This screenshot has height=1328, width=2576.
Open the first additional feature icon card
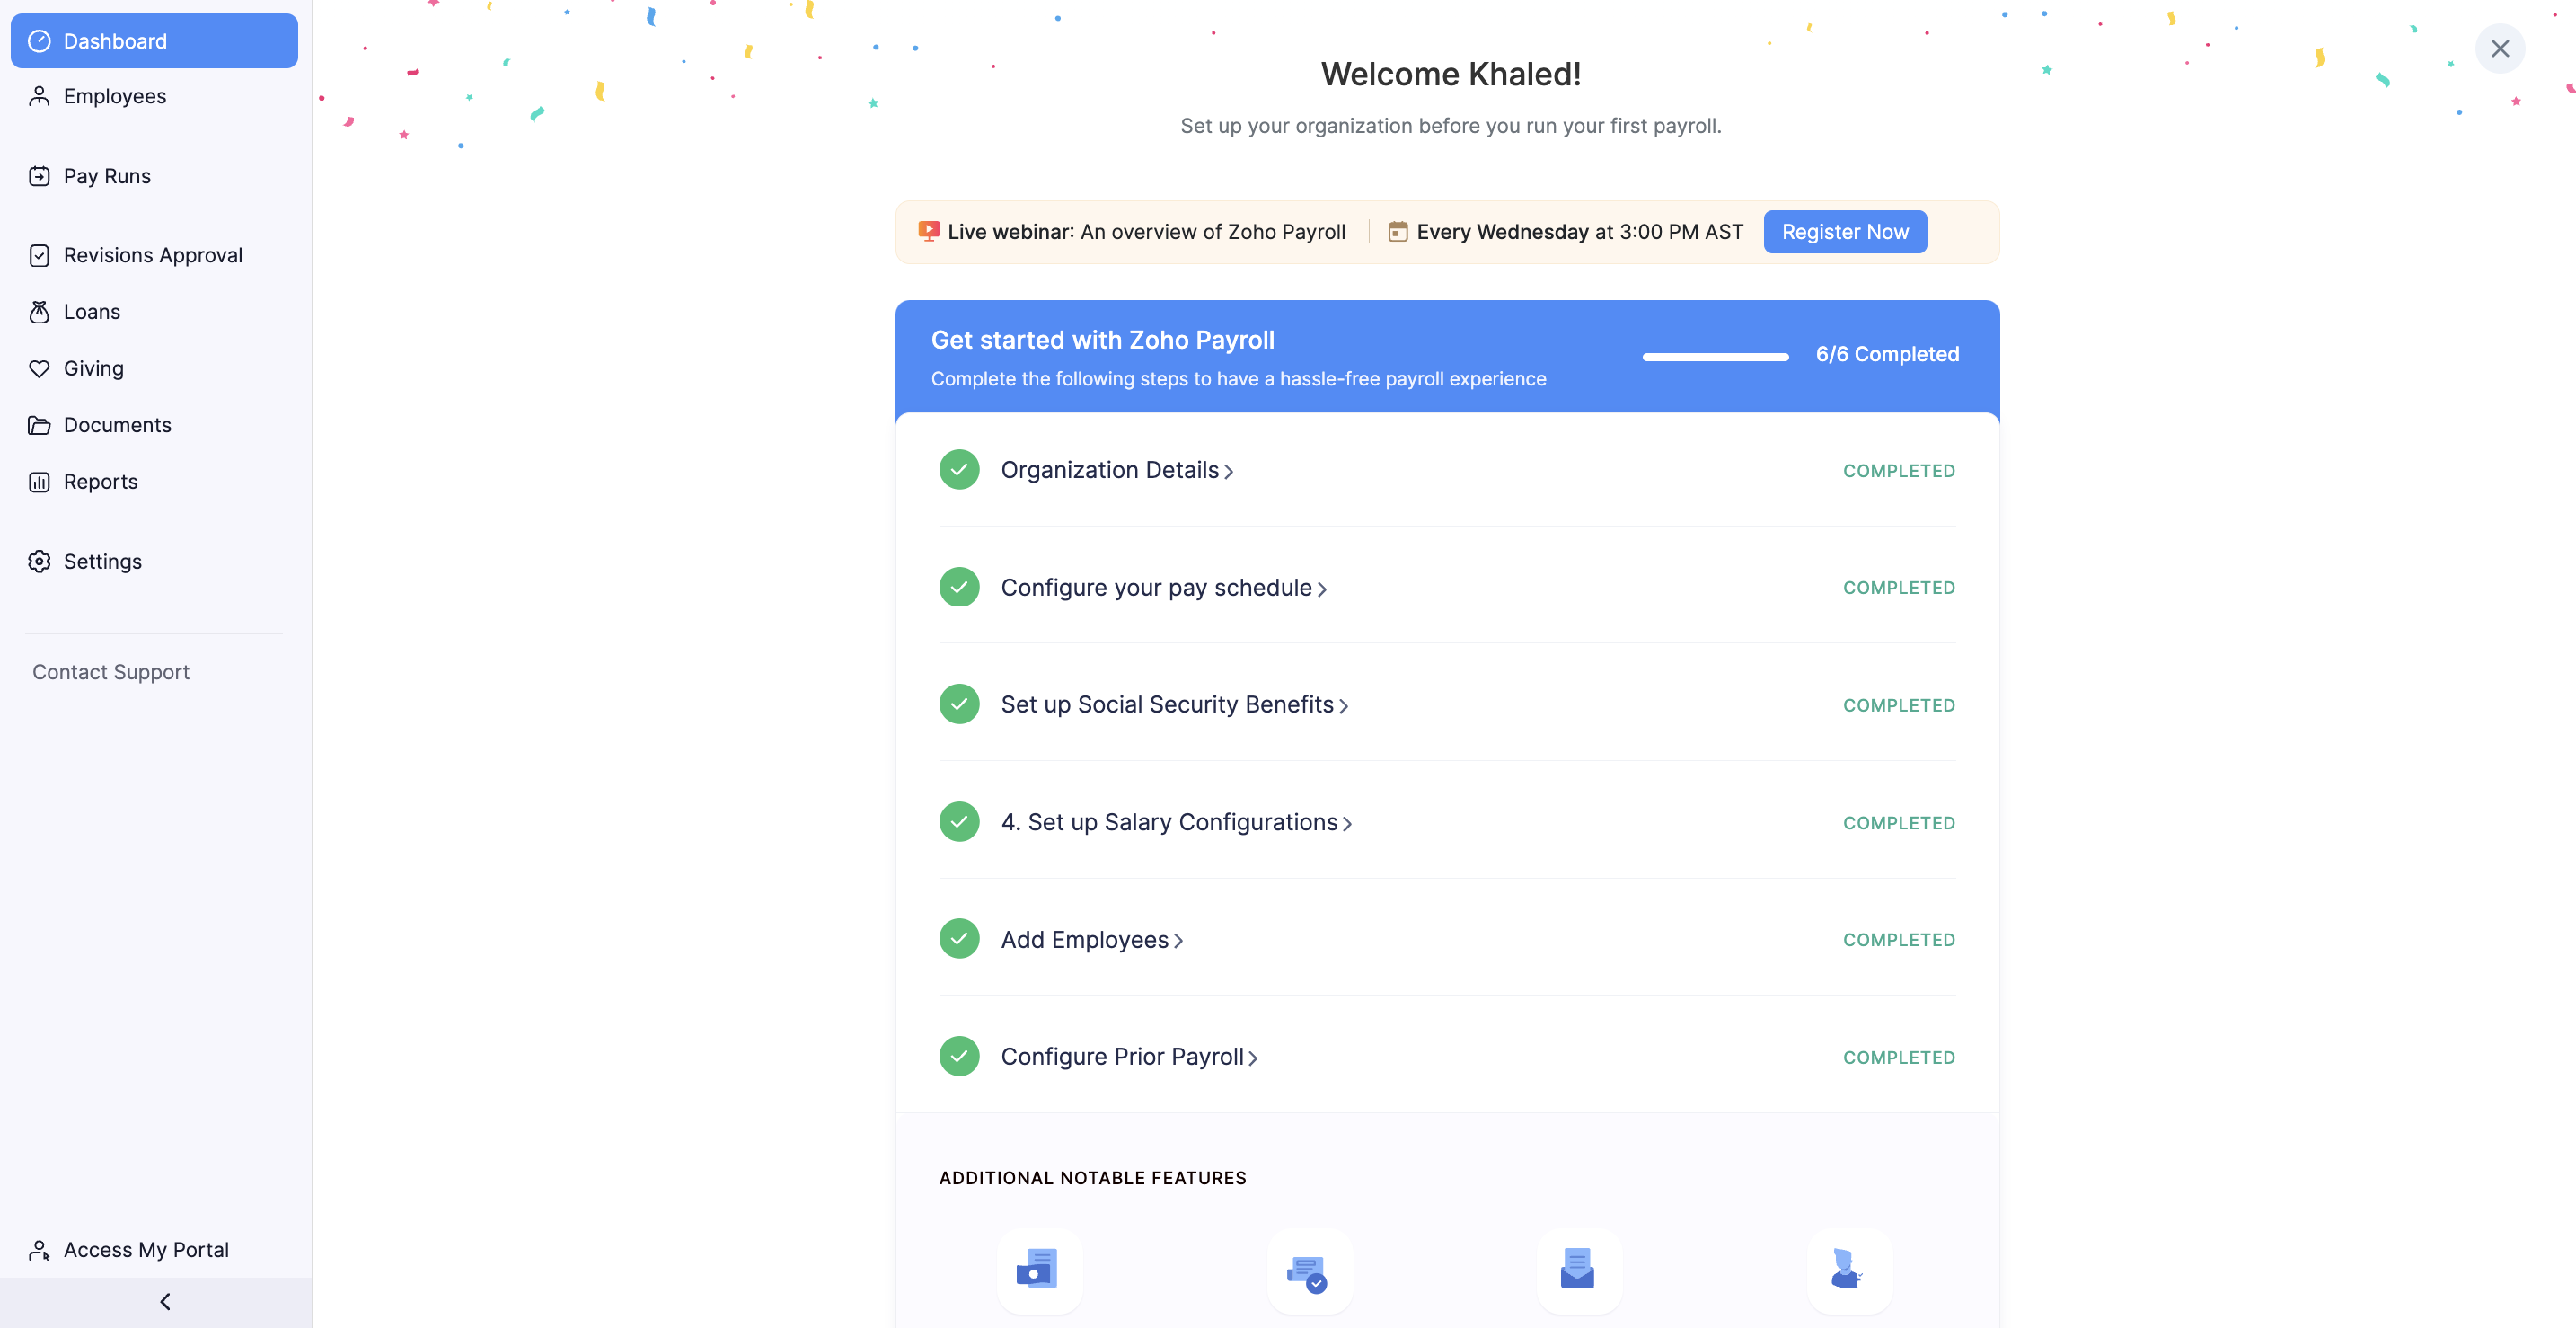click(1039, 1270)
